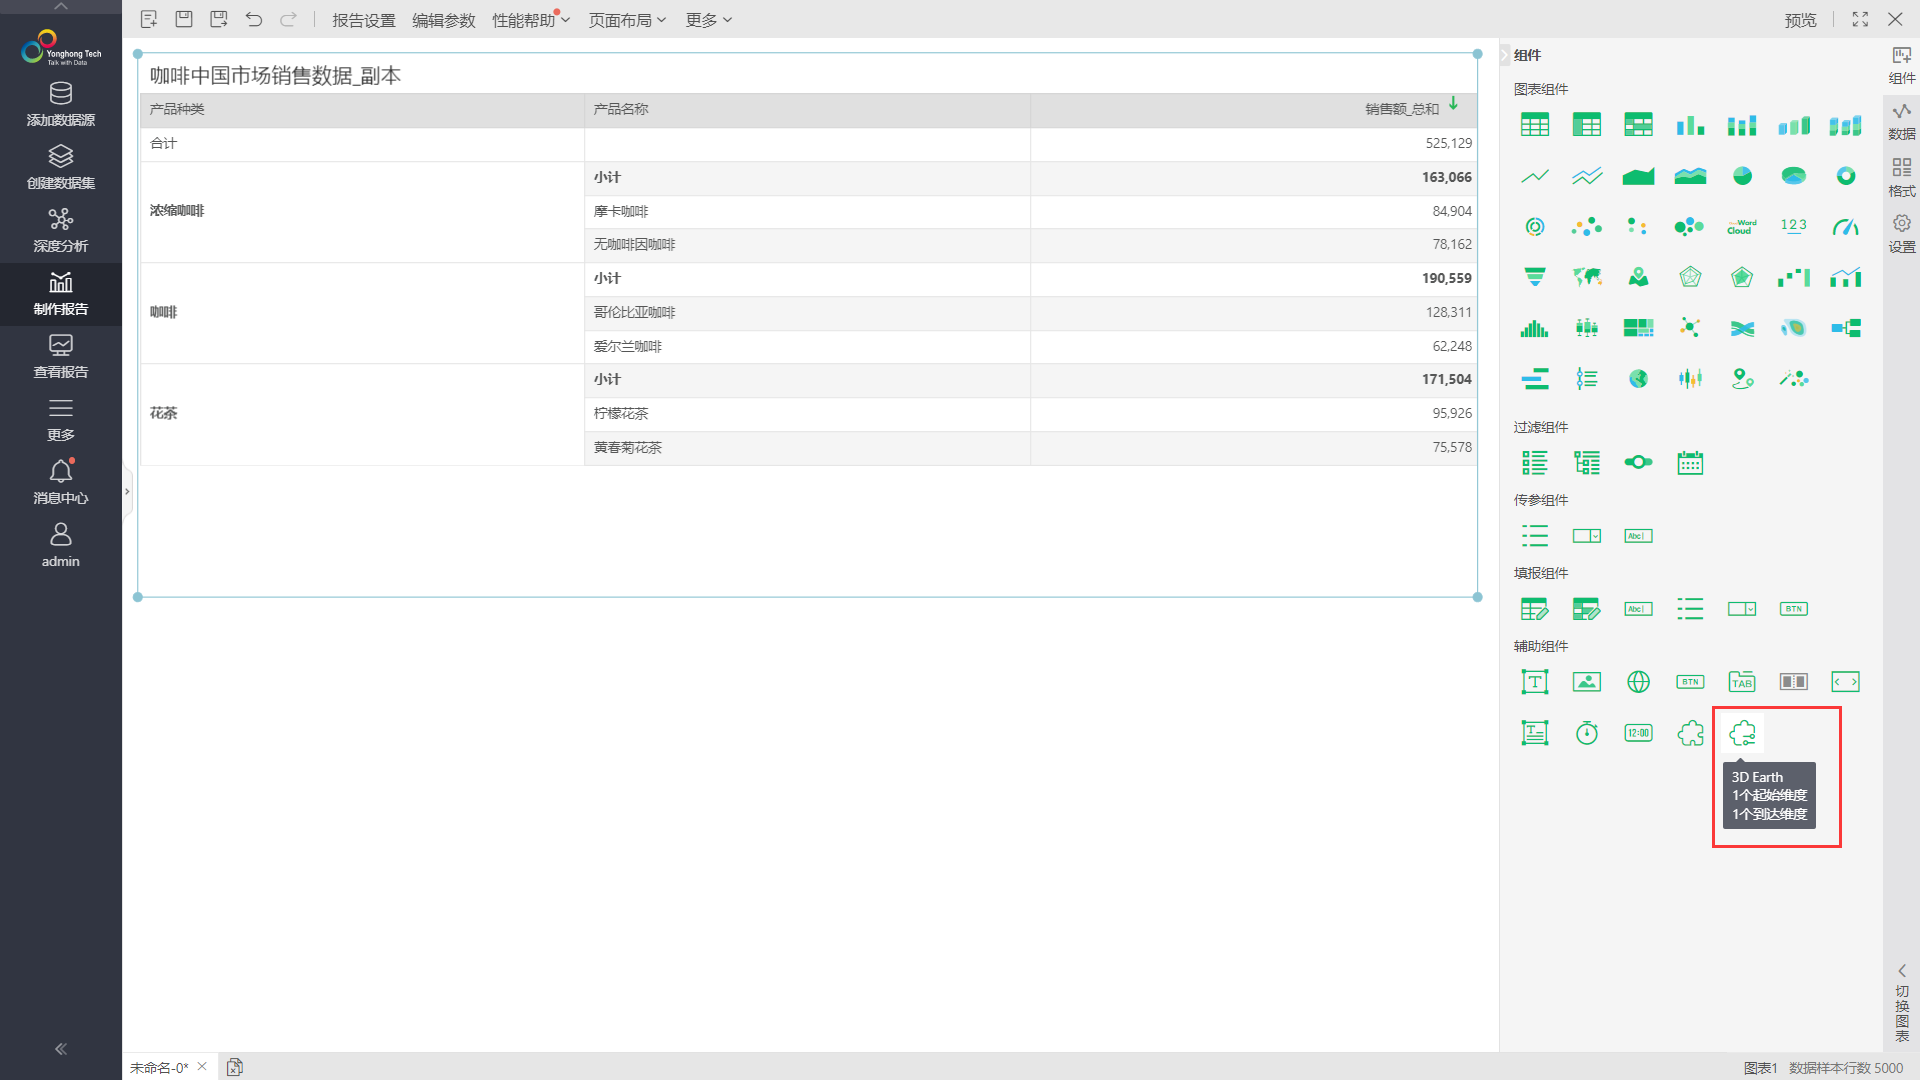The image size is (1920, 1080).
Task: Pick the treemap chart component
Action: 1638,328
